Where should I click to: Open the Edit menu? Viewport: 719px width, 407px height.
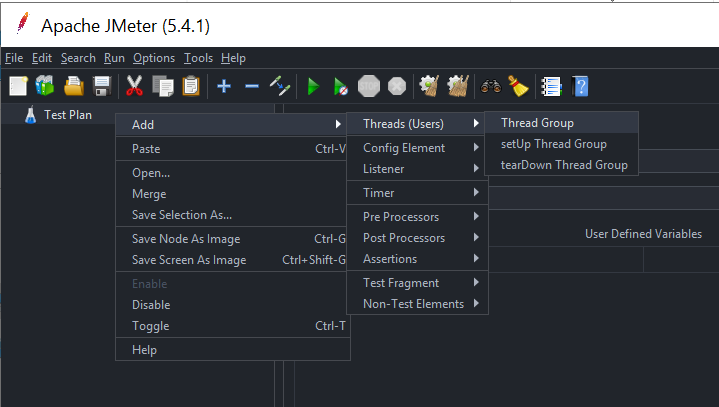click(x=42, y=58)
